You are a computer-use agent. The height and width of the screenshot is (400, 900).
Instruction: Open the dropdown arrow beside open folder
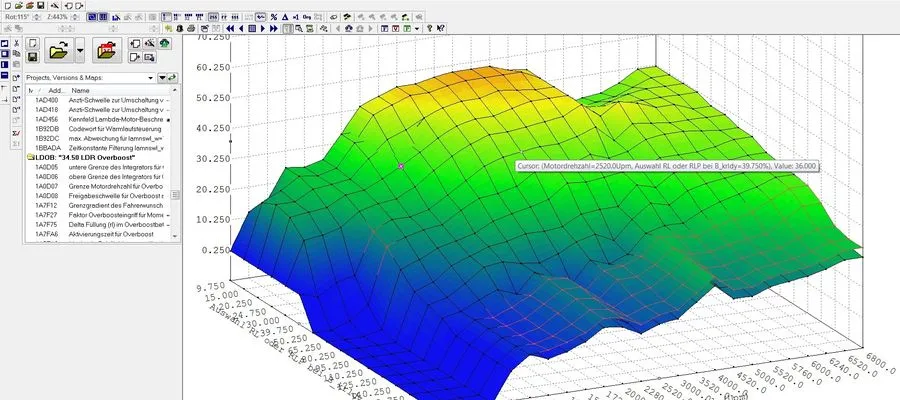[x=80, y=51]
